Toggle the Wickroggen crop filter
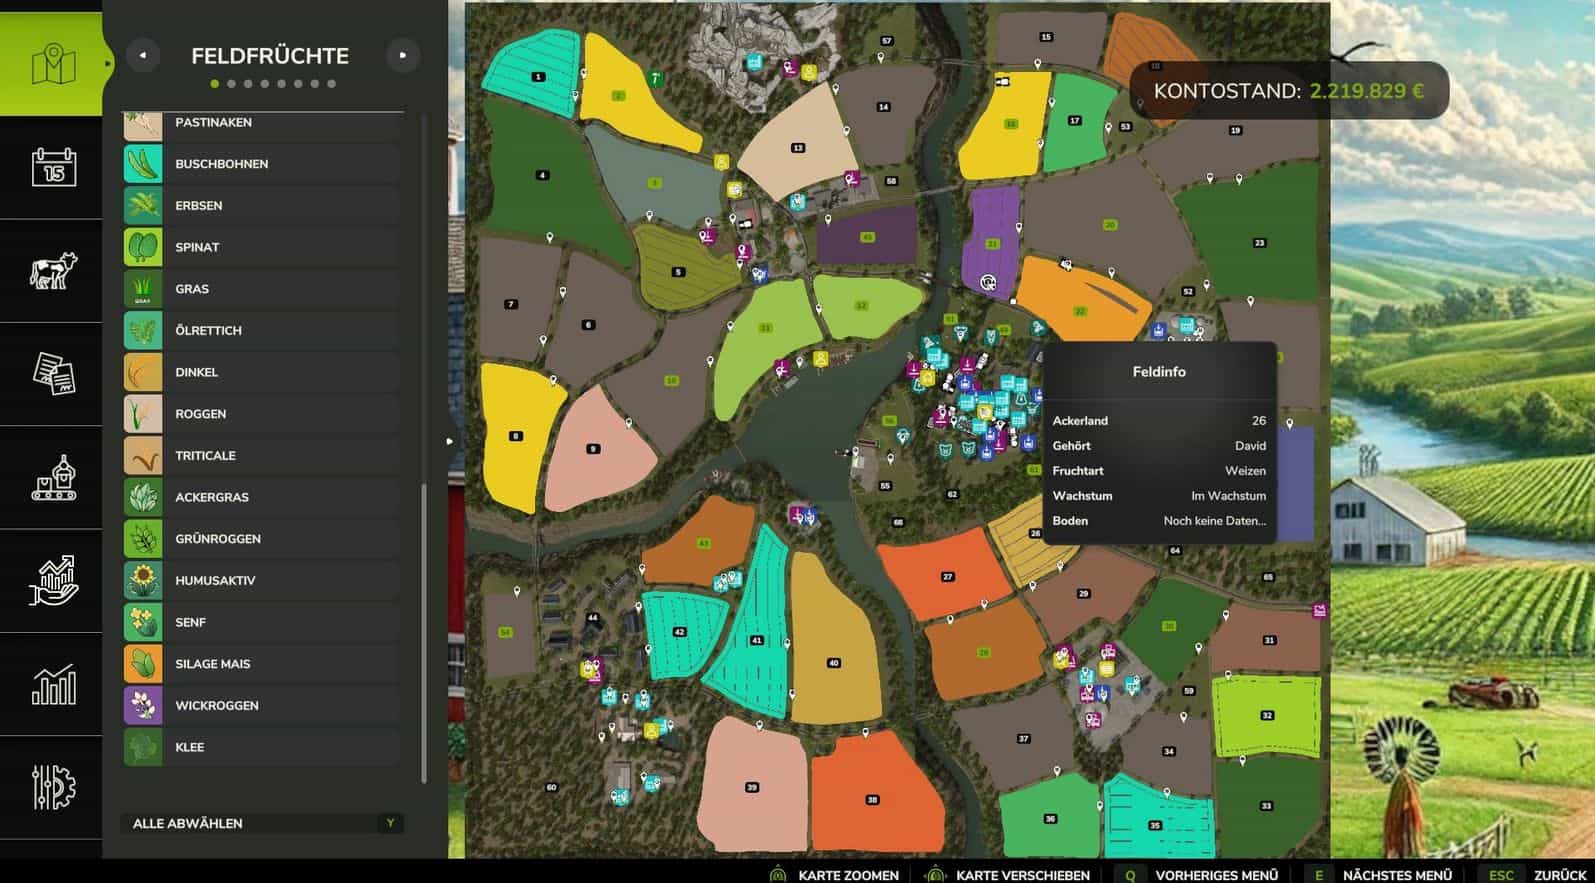 262,706
